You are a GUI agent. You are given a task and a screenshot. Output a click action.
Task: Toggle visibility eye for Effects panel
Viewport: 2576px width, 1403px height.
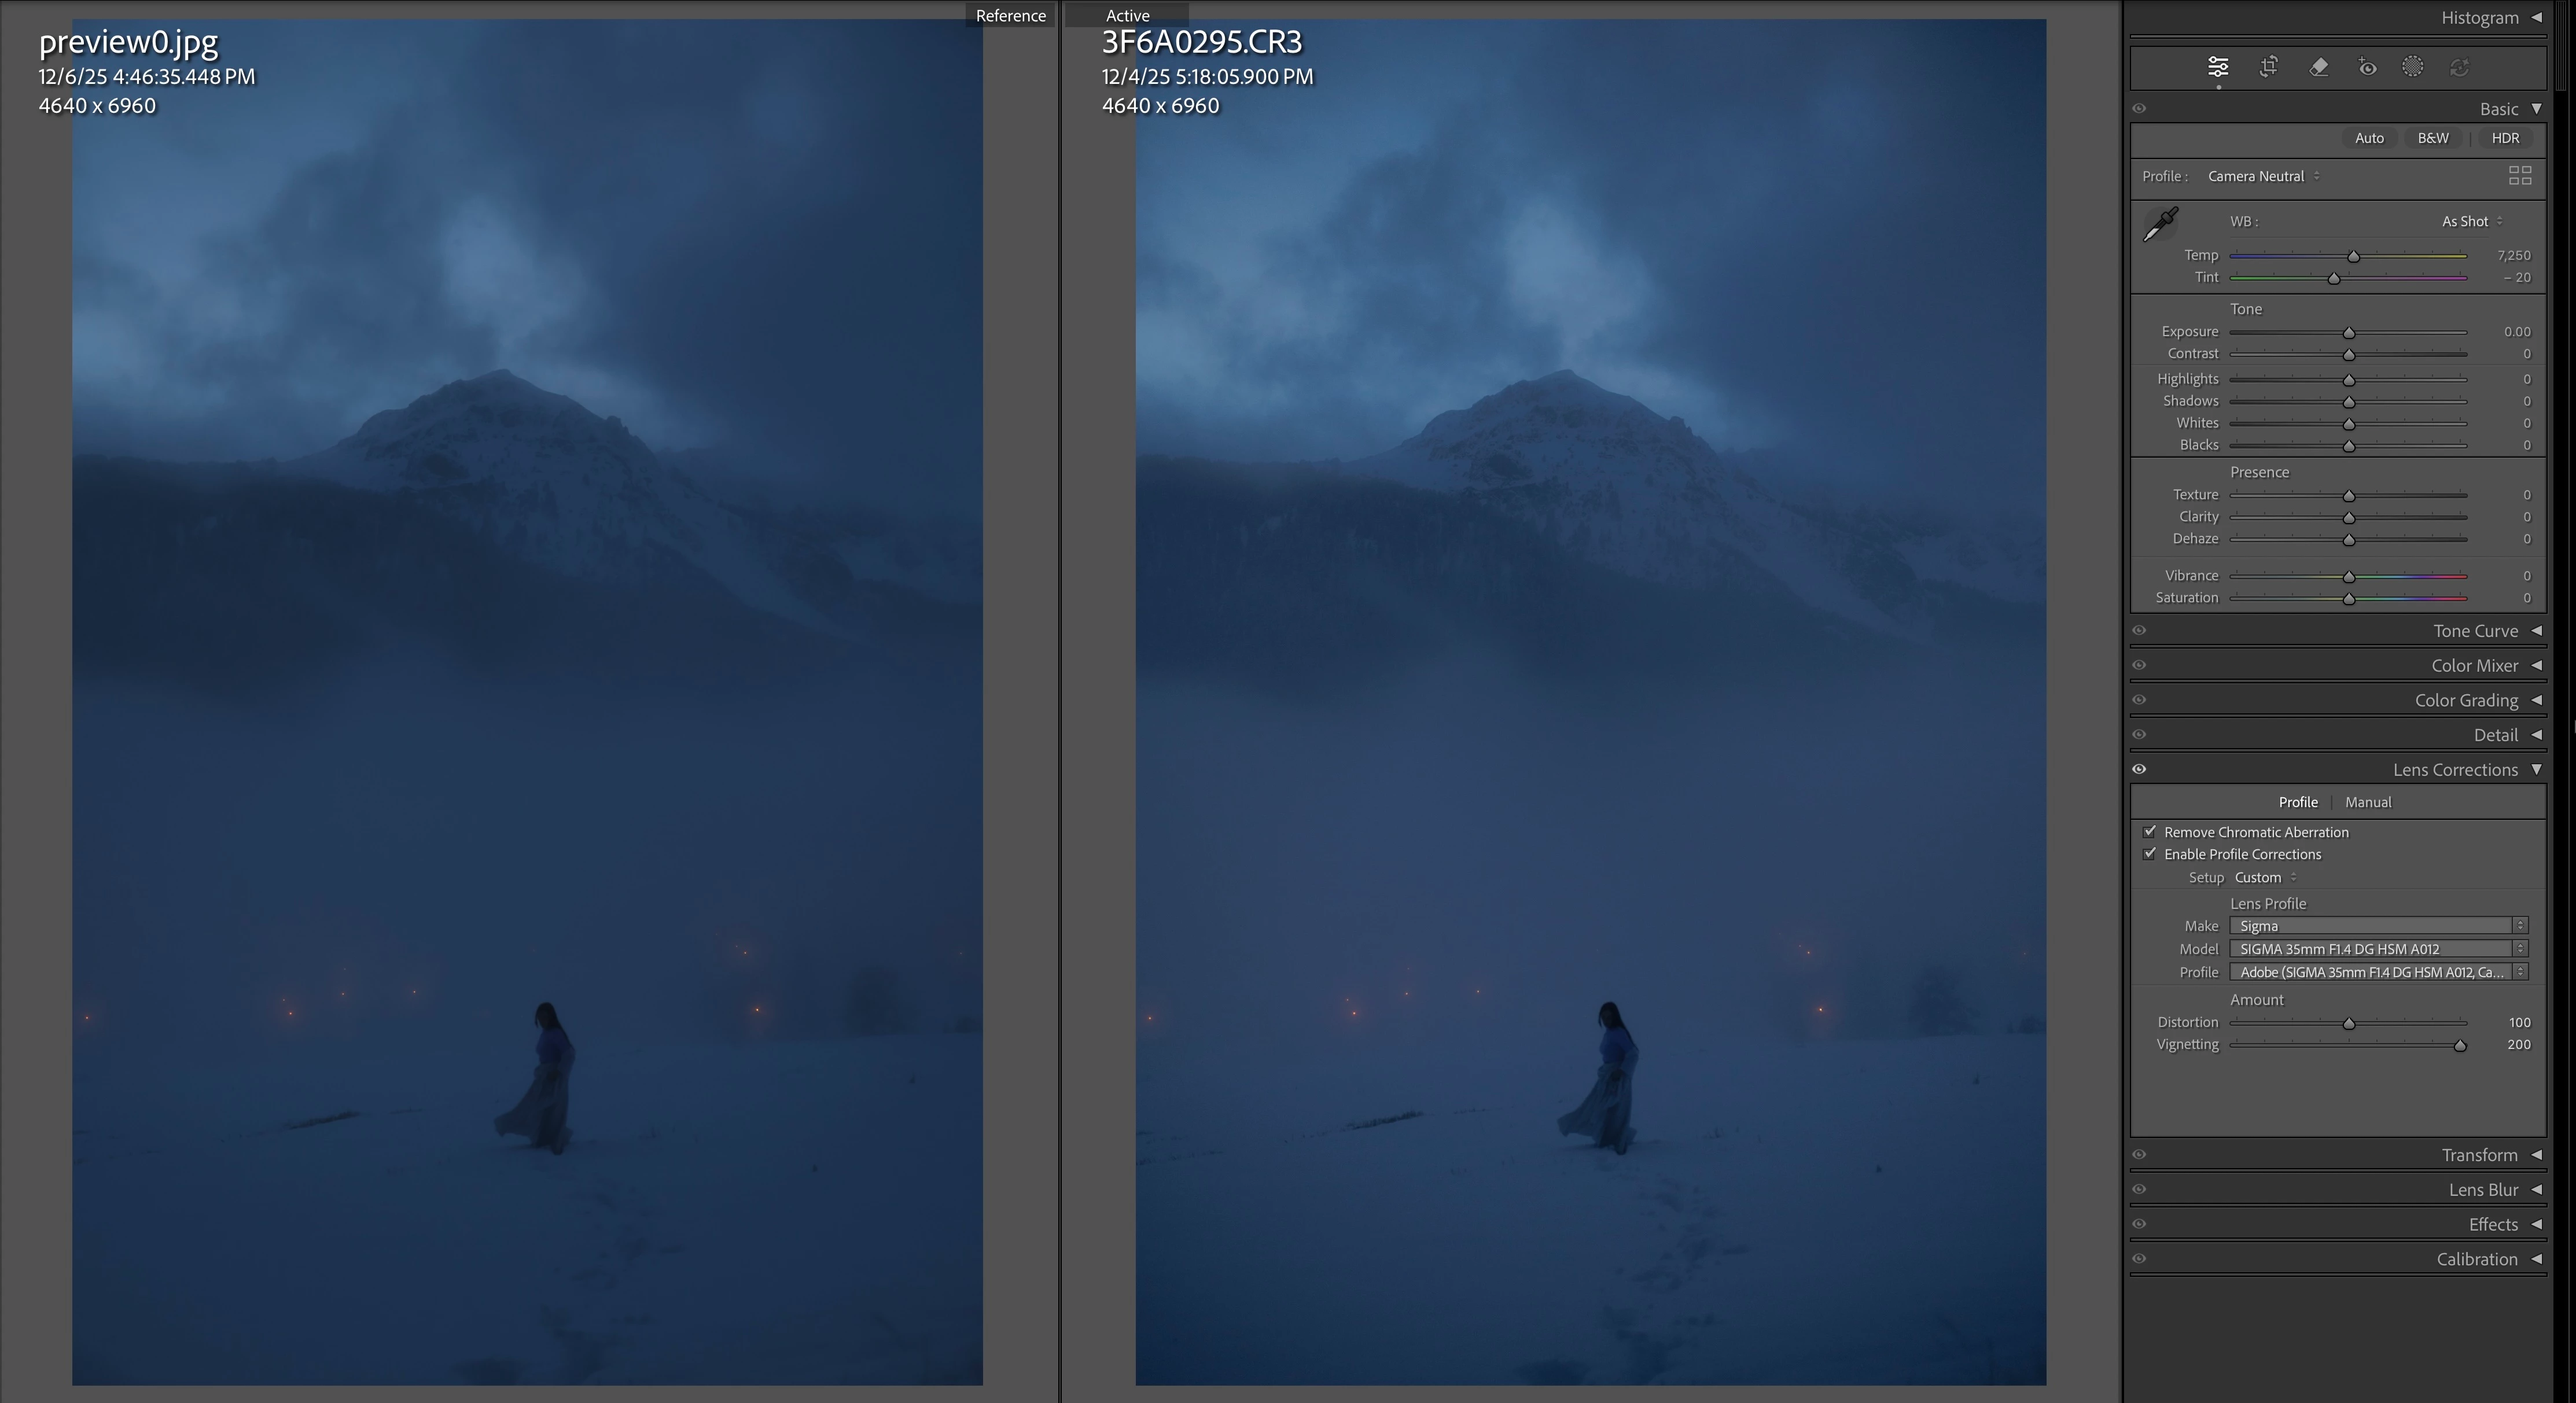pos(2139,1224)
